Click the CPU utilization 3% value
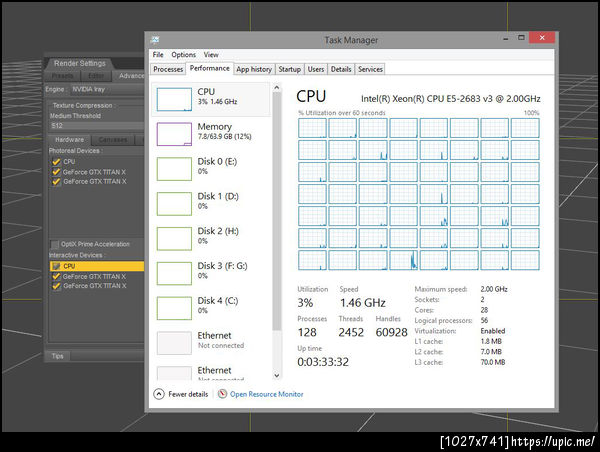 [305, 303]
